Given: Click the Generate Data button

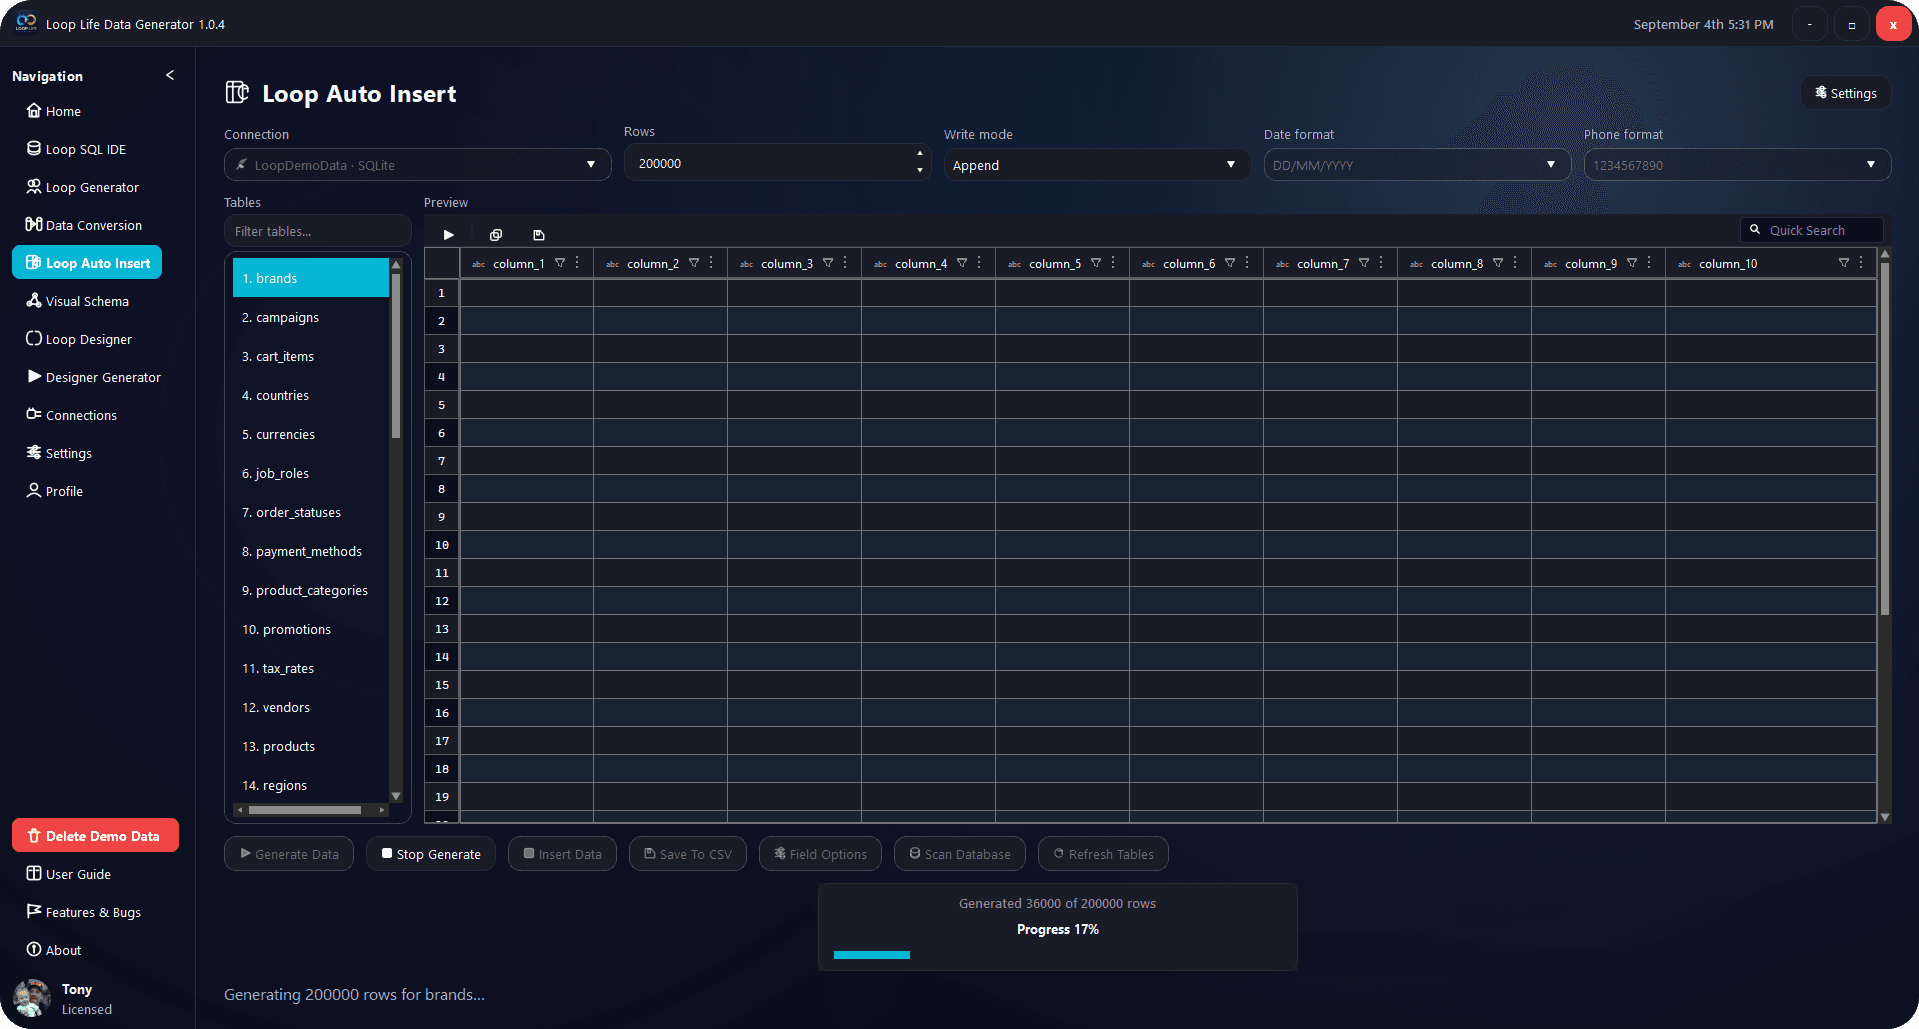Looking at the screenshot, I should pyautogui.click(x=289, y=854).
